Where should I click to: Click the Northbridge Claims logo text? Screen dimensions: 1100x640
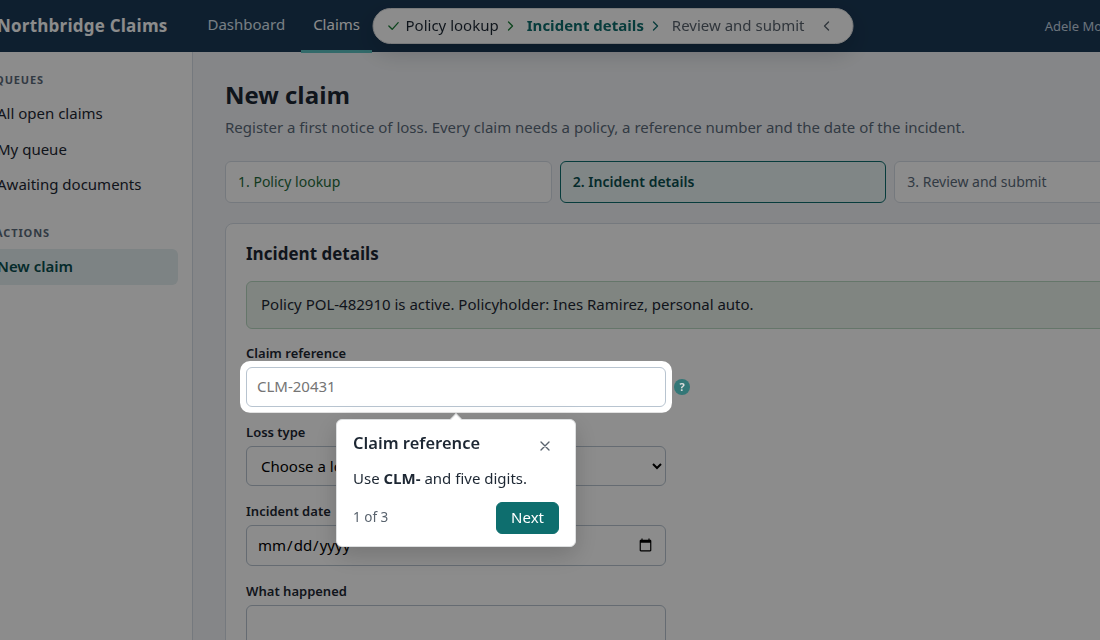[x=83, y=26]
